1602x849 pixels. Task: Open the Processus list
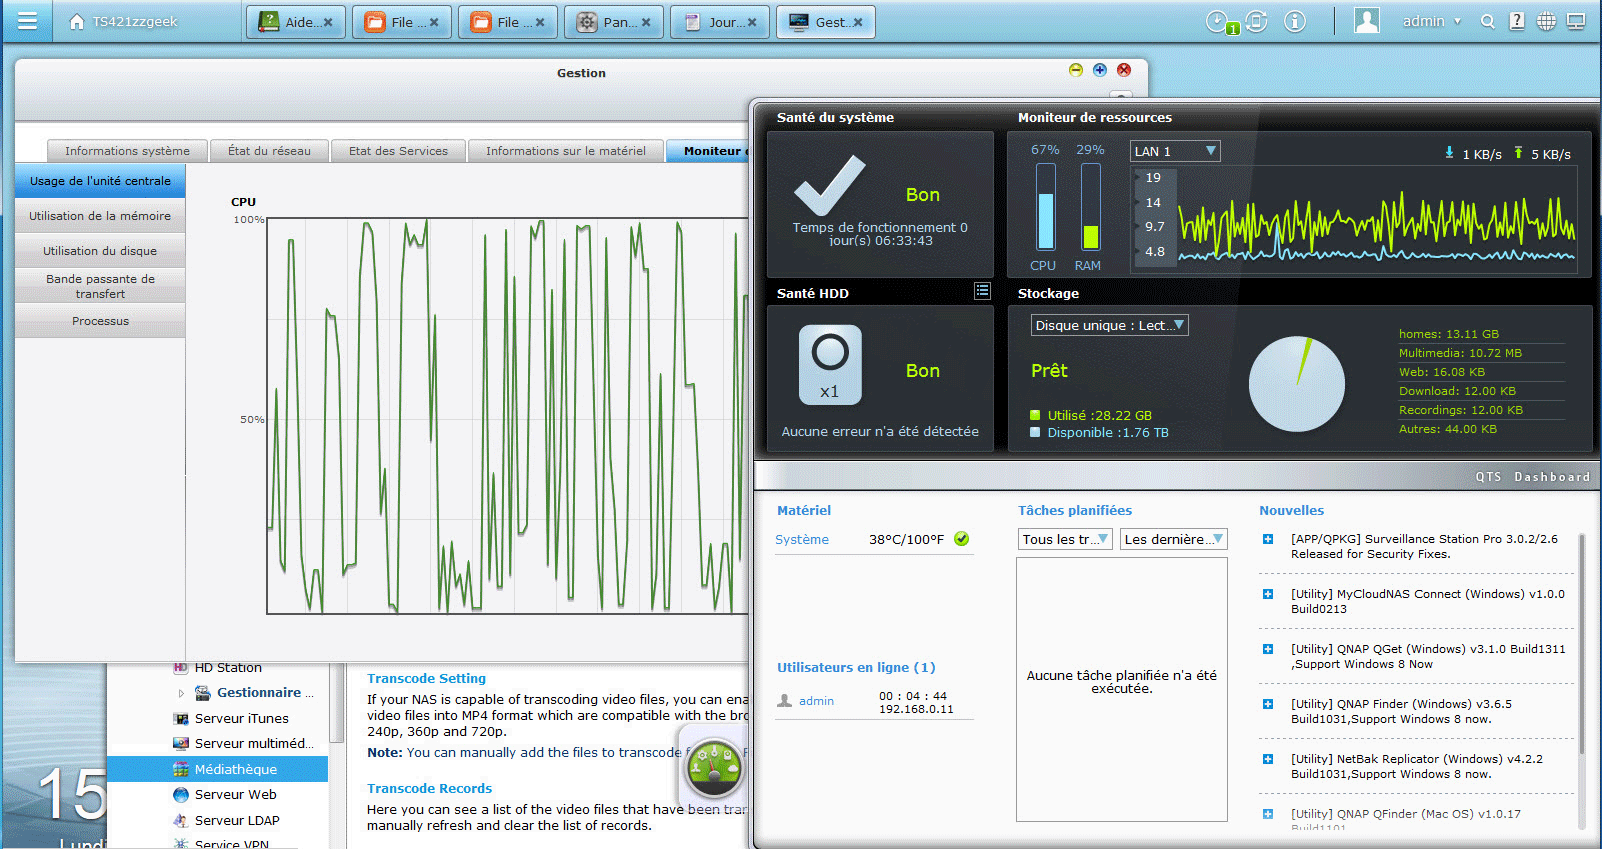point(100,321)
